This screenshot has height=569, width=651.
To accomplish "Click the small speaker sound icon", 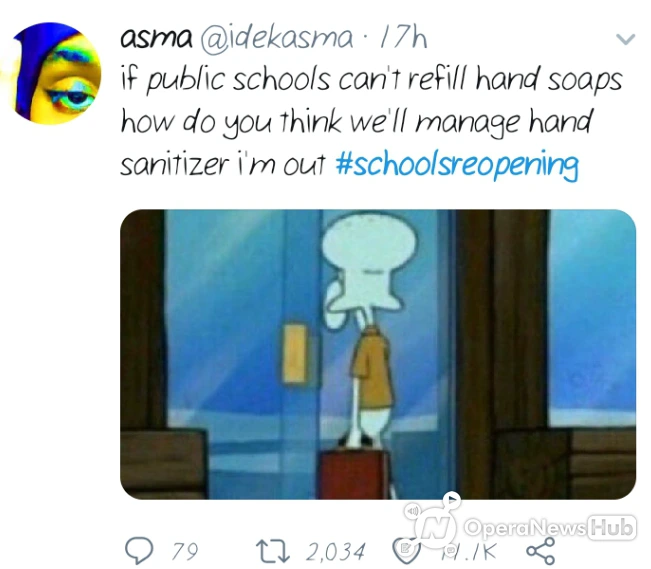I will (412, 511).
